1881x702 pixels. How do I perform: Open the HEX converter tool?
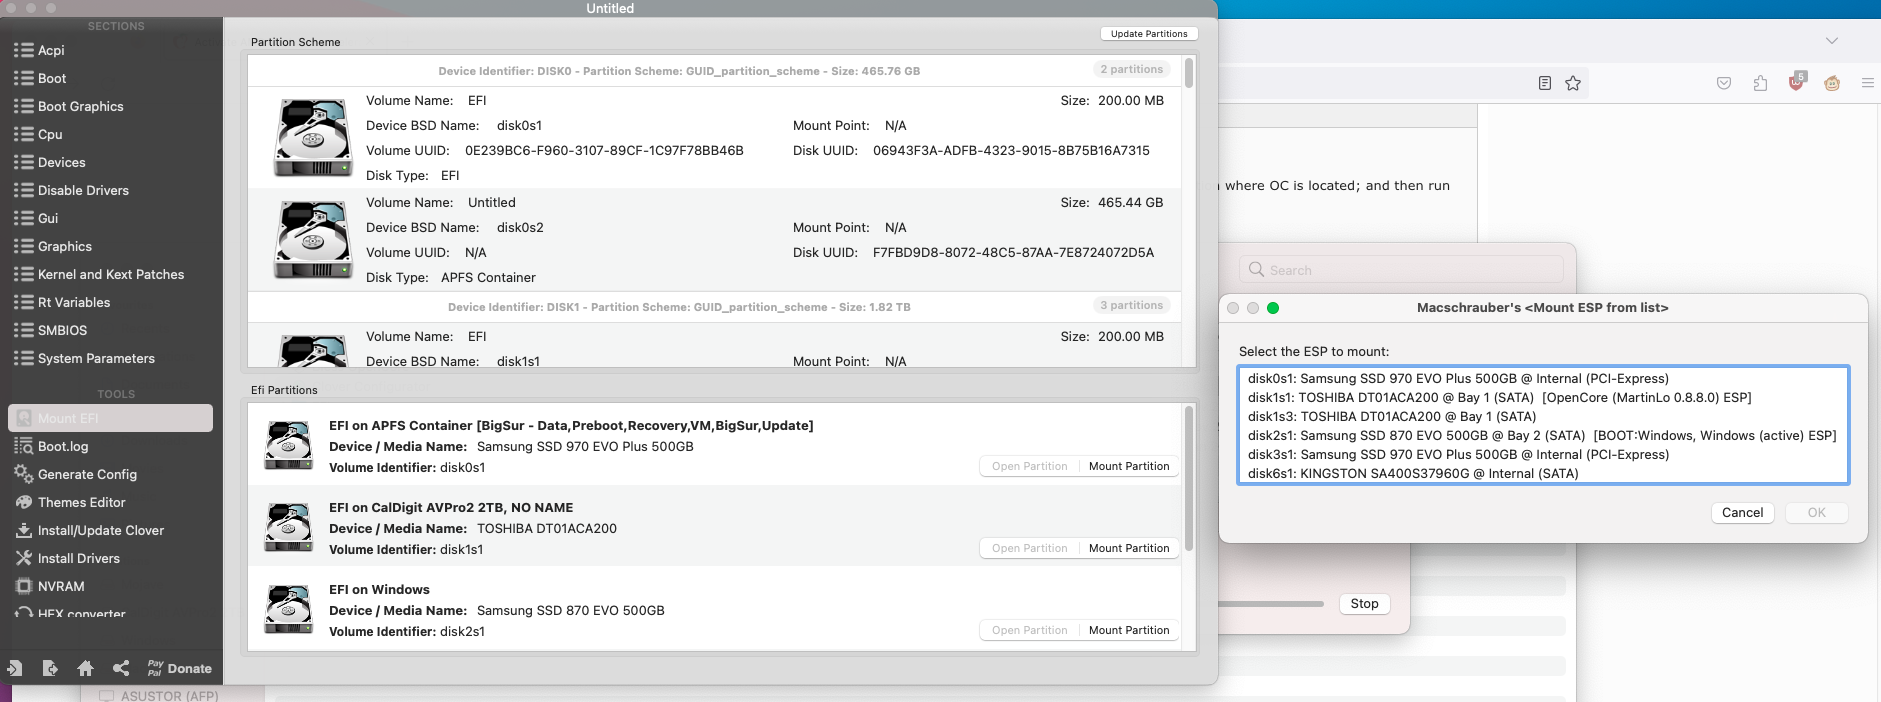click(81, 613)
